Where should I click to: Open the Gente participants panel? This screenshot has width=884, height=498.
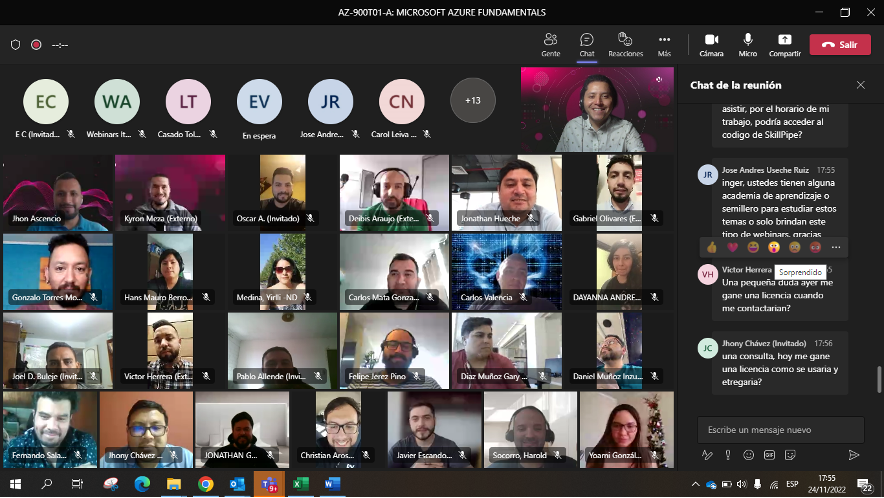pyautogui.click(x=550, y=45)
